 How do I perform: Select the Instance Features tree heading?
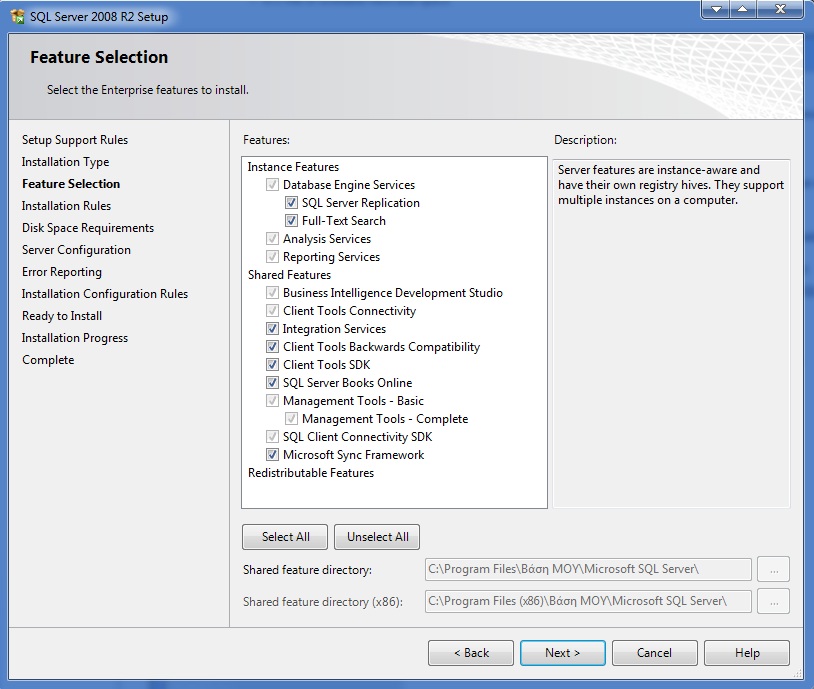tap(293, 167)
